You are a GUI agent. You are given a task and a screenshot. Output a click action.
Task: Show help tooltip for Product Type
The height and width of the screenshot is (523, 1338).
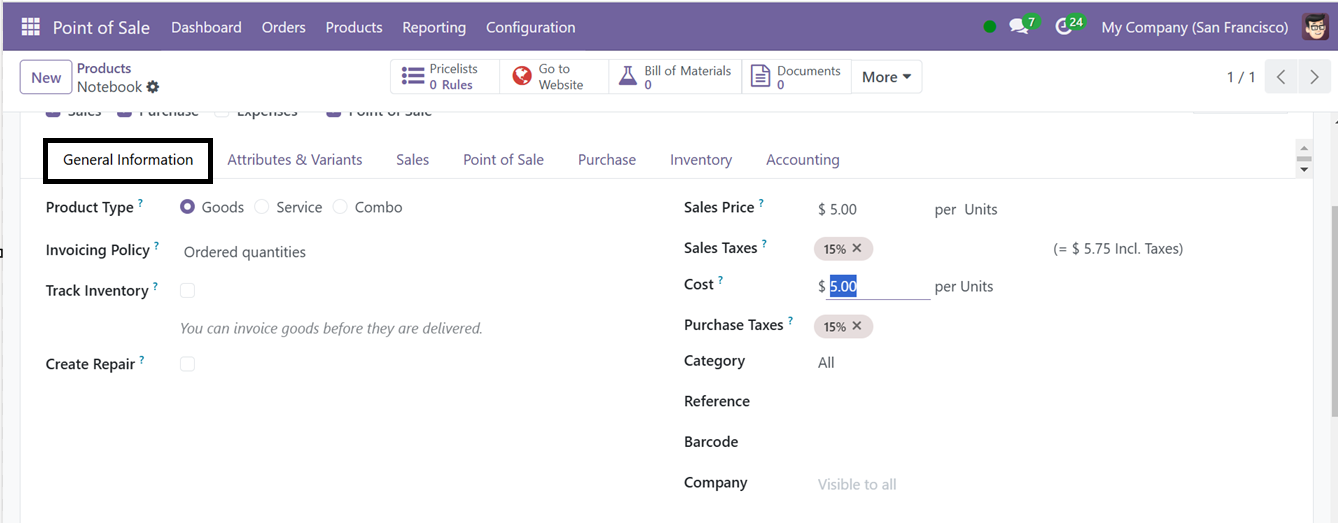tap(140, 203)
